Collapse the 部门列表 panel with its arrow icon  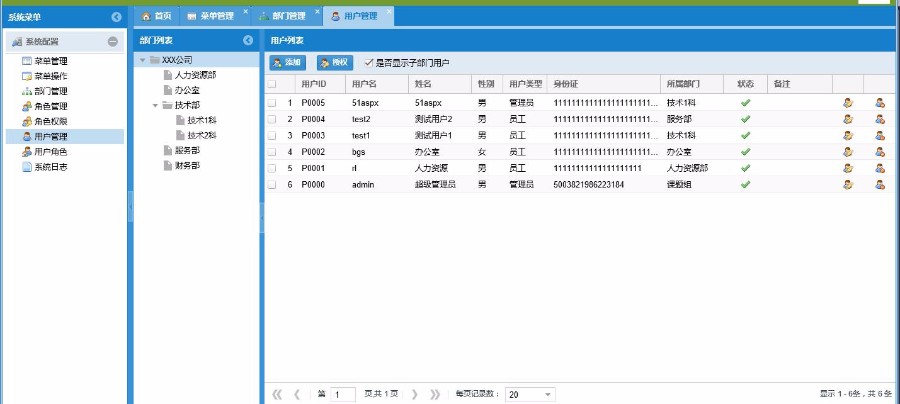(248, 41)
